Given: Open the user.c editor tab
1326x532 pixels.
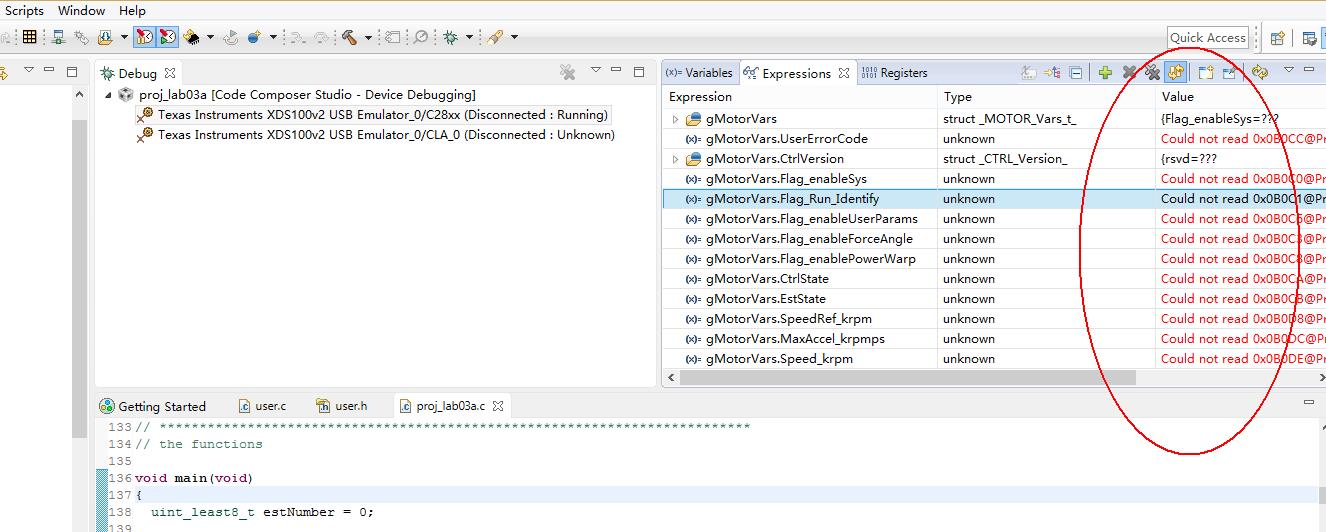Looking at the screenshot, I should (x=262, y=405).
